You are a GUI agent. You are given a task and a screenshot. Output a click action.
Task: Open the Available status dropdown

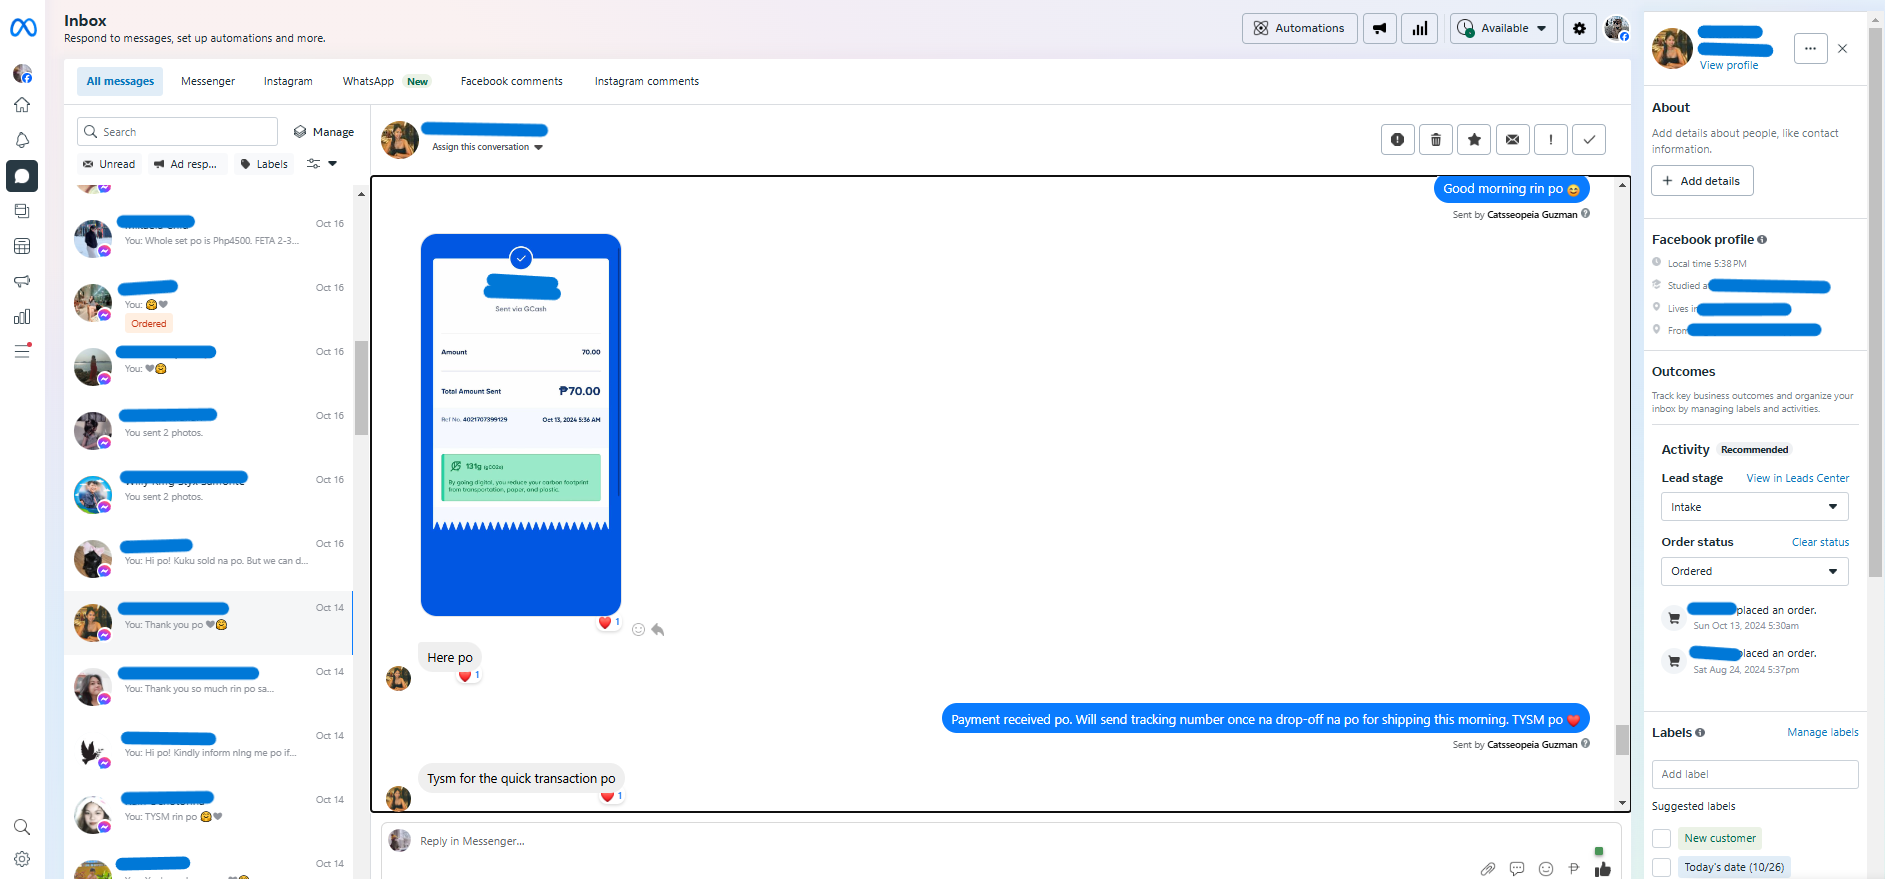point(1501,28)
